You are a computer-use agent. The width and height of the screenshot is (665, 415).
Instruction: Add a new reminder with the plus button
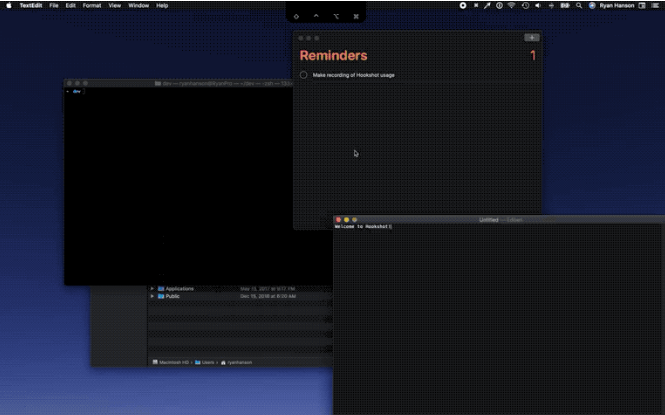[x=532, y=37]
